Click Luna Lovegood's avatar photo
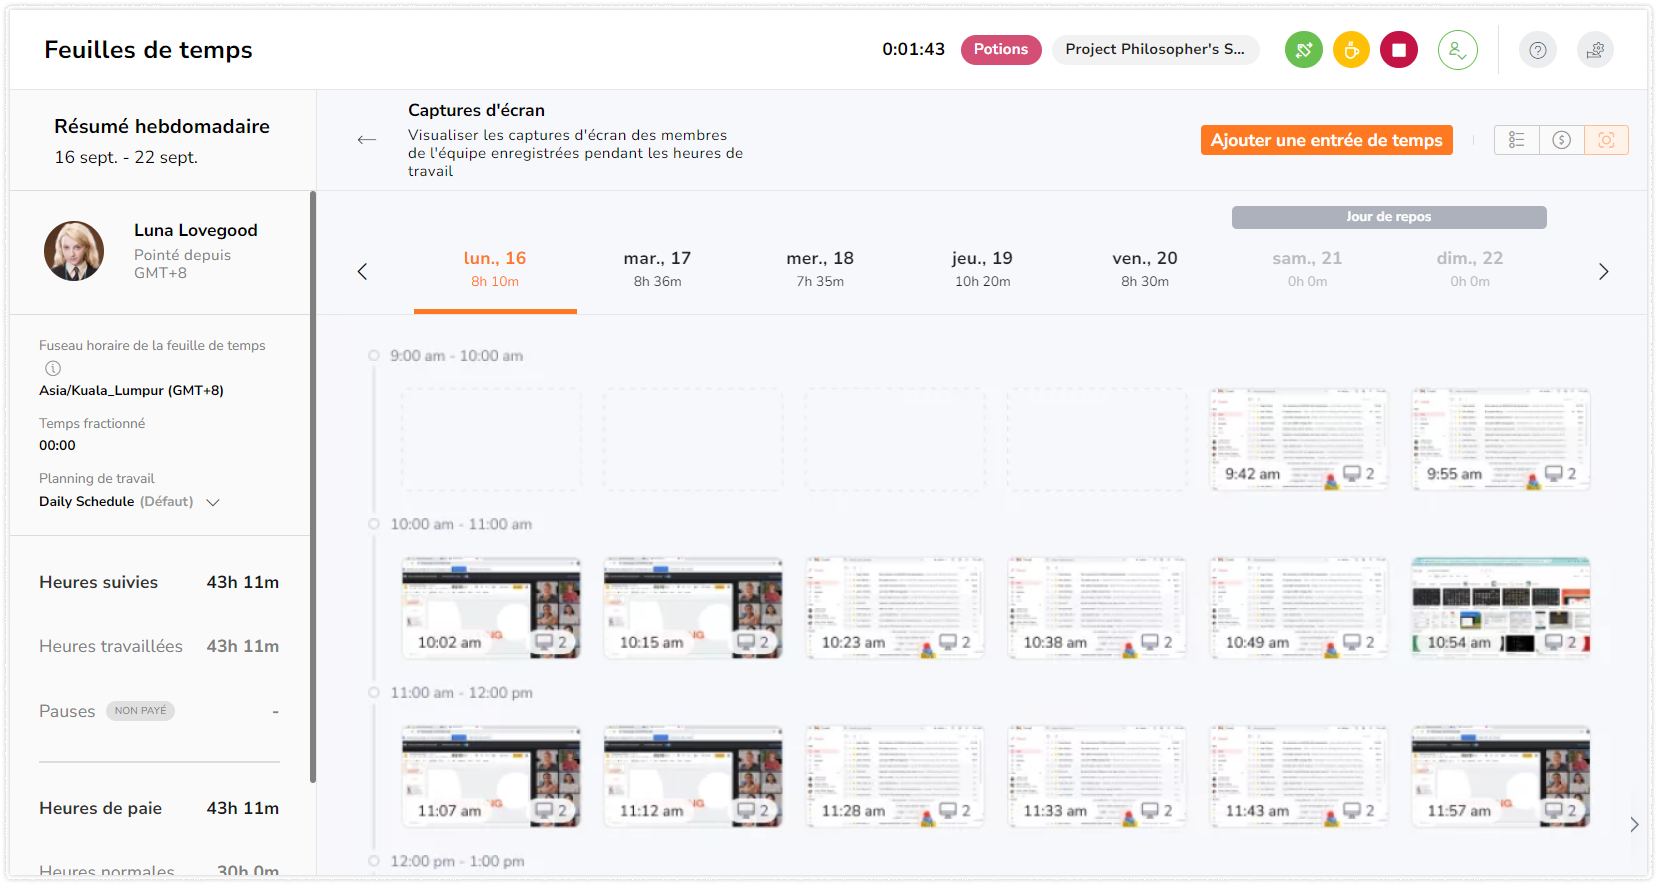This screenshot has width=1657, height=885. pyautogui.click(x=74, y=251)
